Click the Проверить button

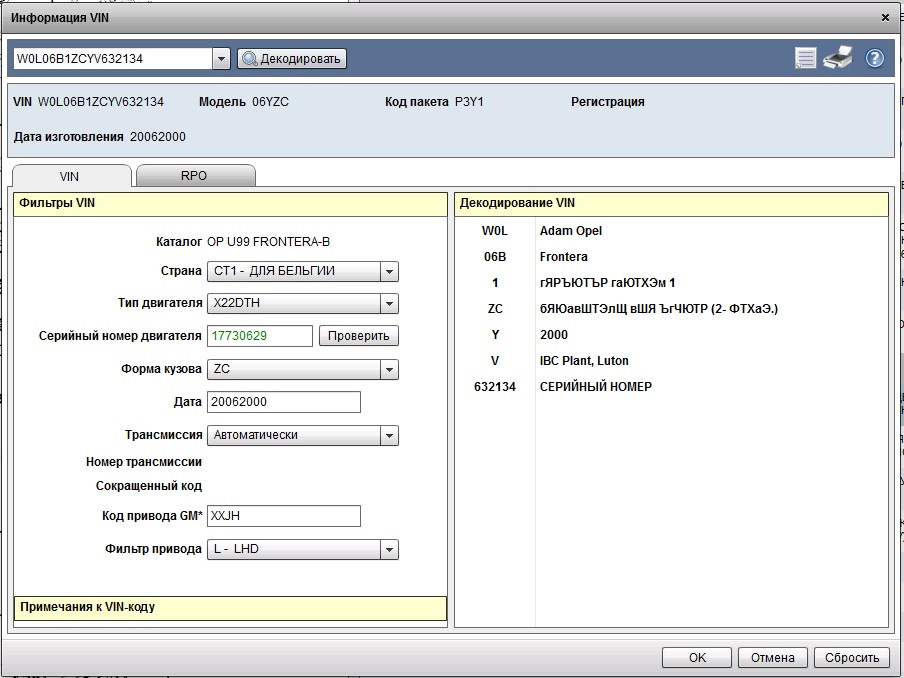tap(359, 336)
